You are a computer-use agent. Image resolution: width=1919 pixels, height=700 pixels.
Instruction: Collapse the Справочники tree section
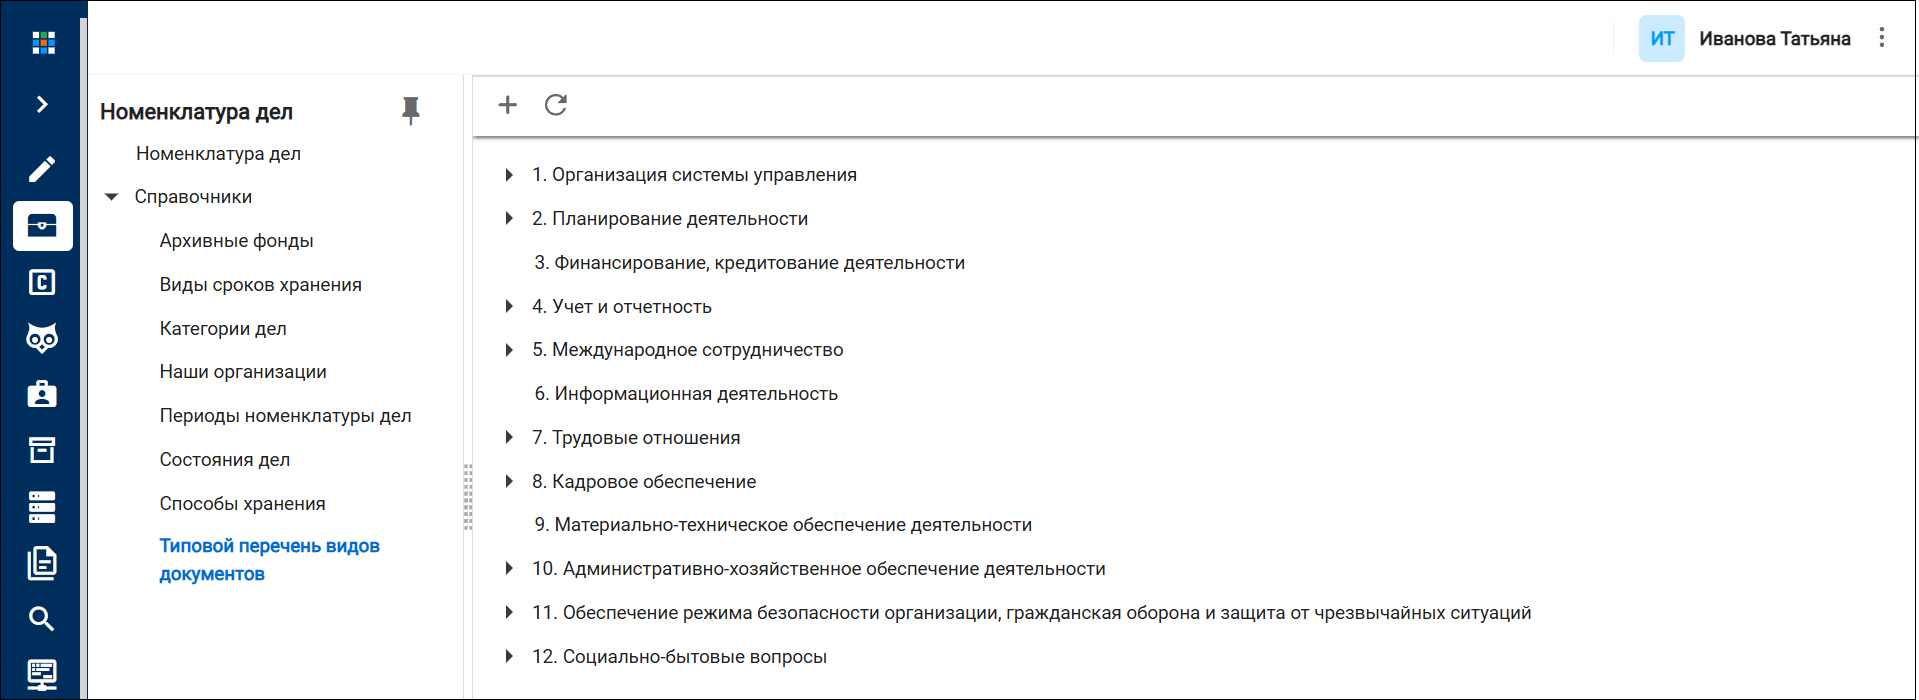(112, 197)
